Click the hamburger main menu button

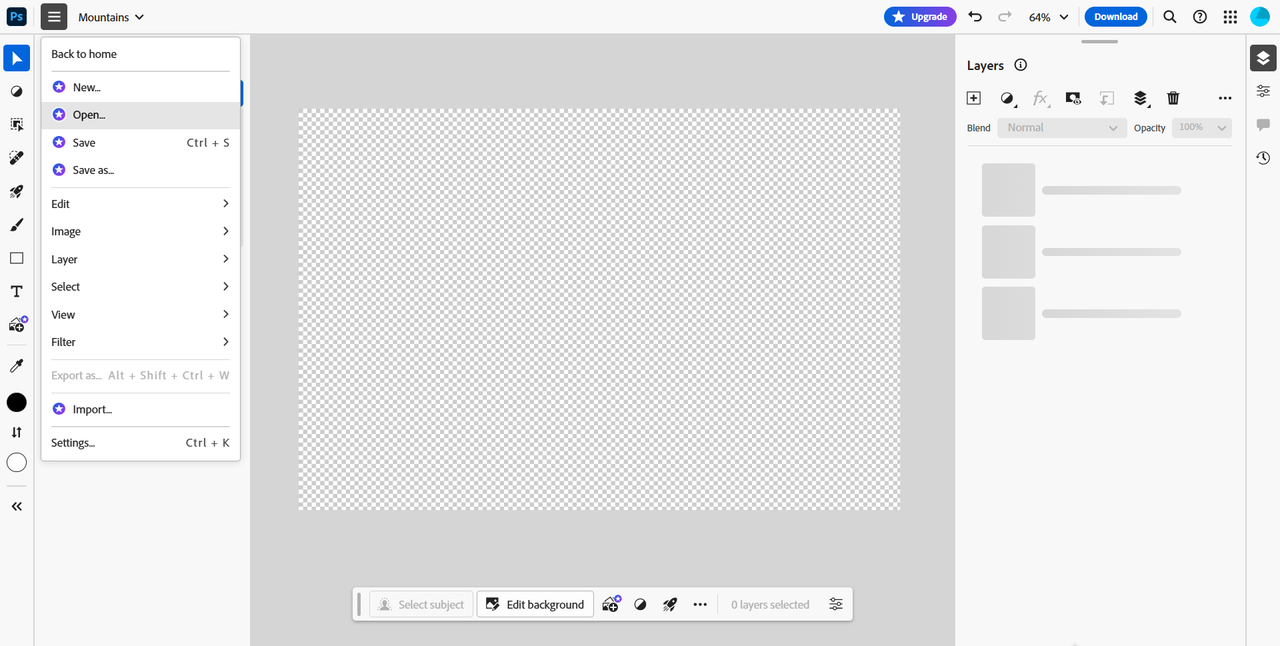click(x=54, y=17)
